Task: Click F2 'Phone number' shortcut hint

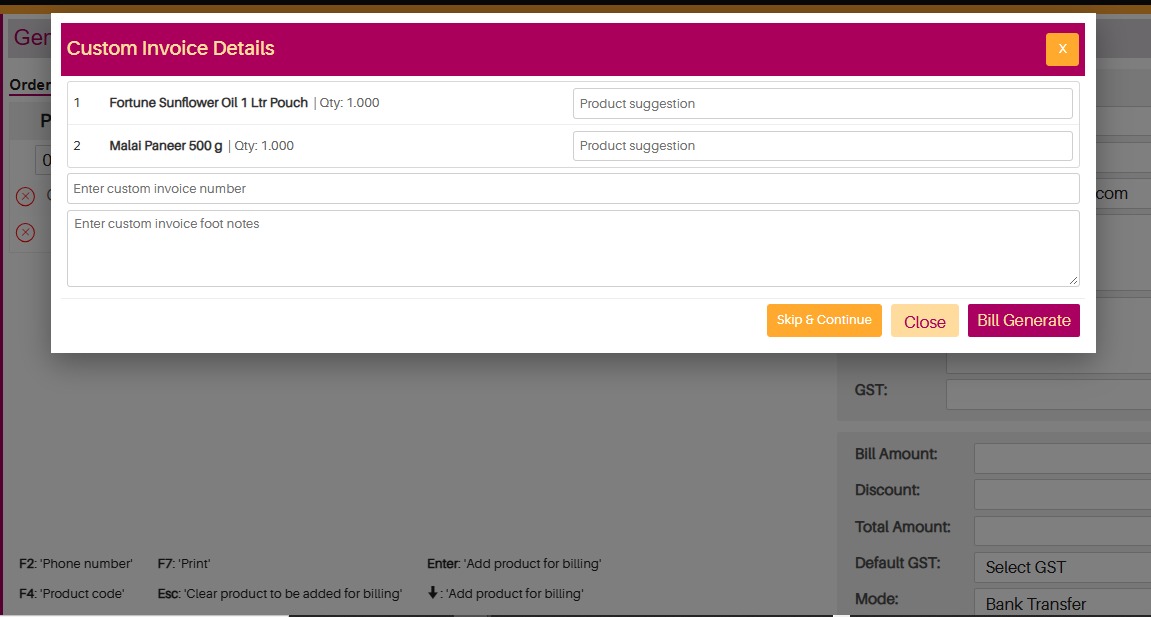Action: [x=76, y=564]
